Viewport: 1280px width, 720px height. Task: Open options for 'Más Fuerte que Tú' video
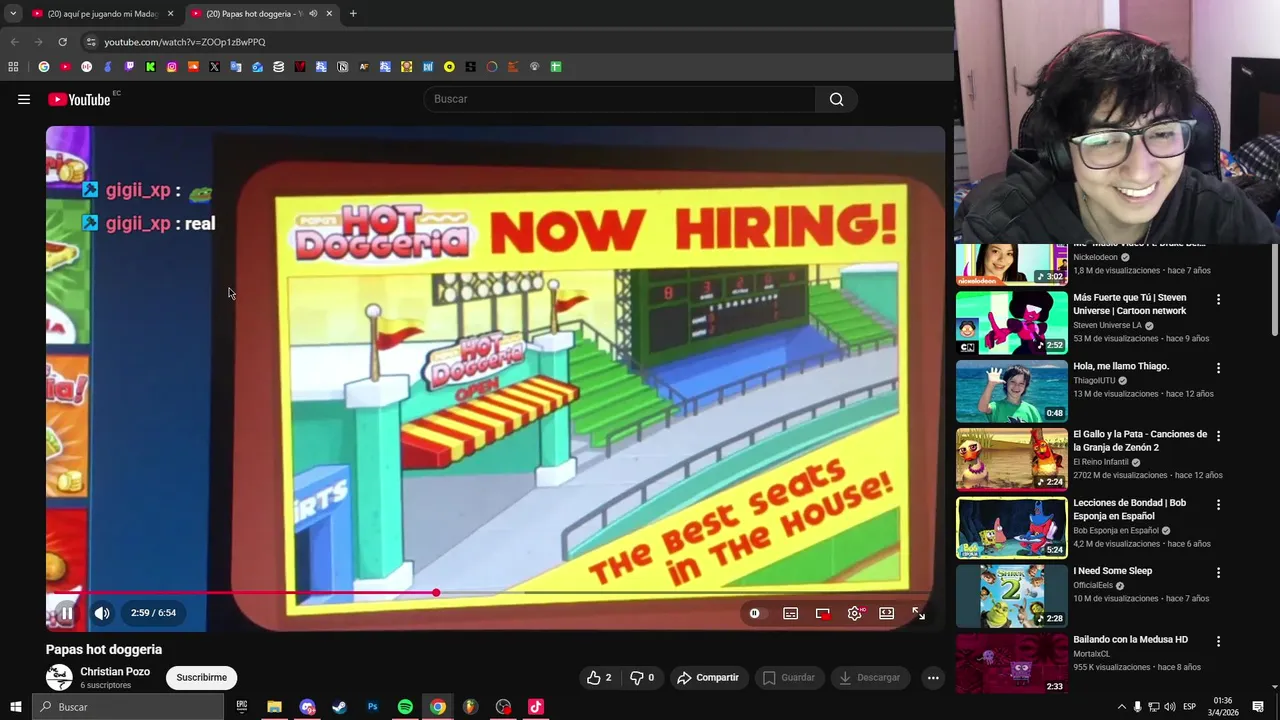(x=1218, y=299)
